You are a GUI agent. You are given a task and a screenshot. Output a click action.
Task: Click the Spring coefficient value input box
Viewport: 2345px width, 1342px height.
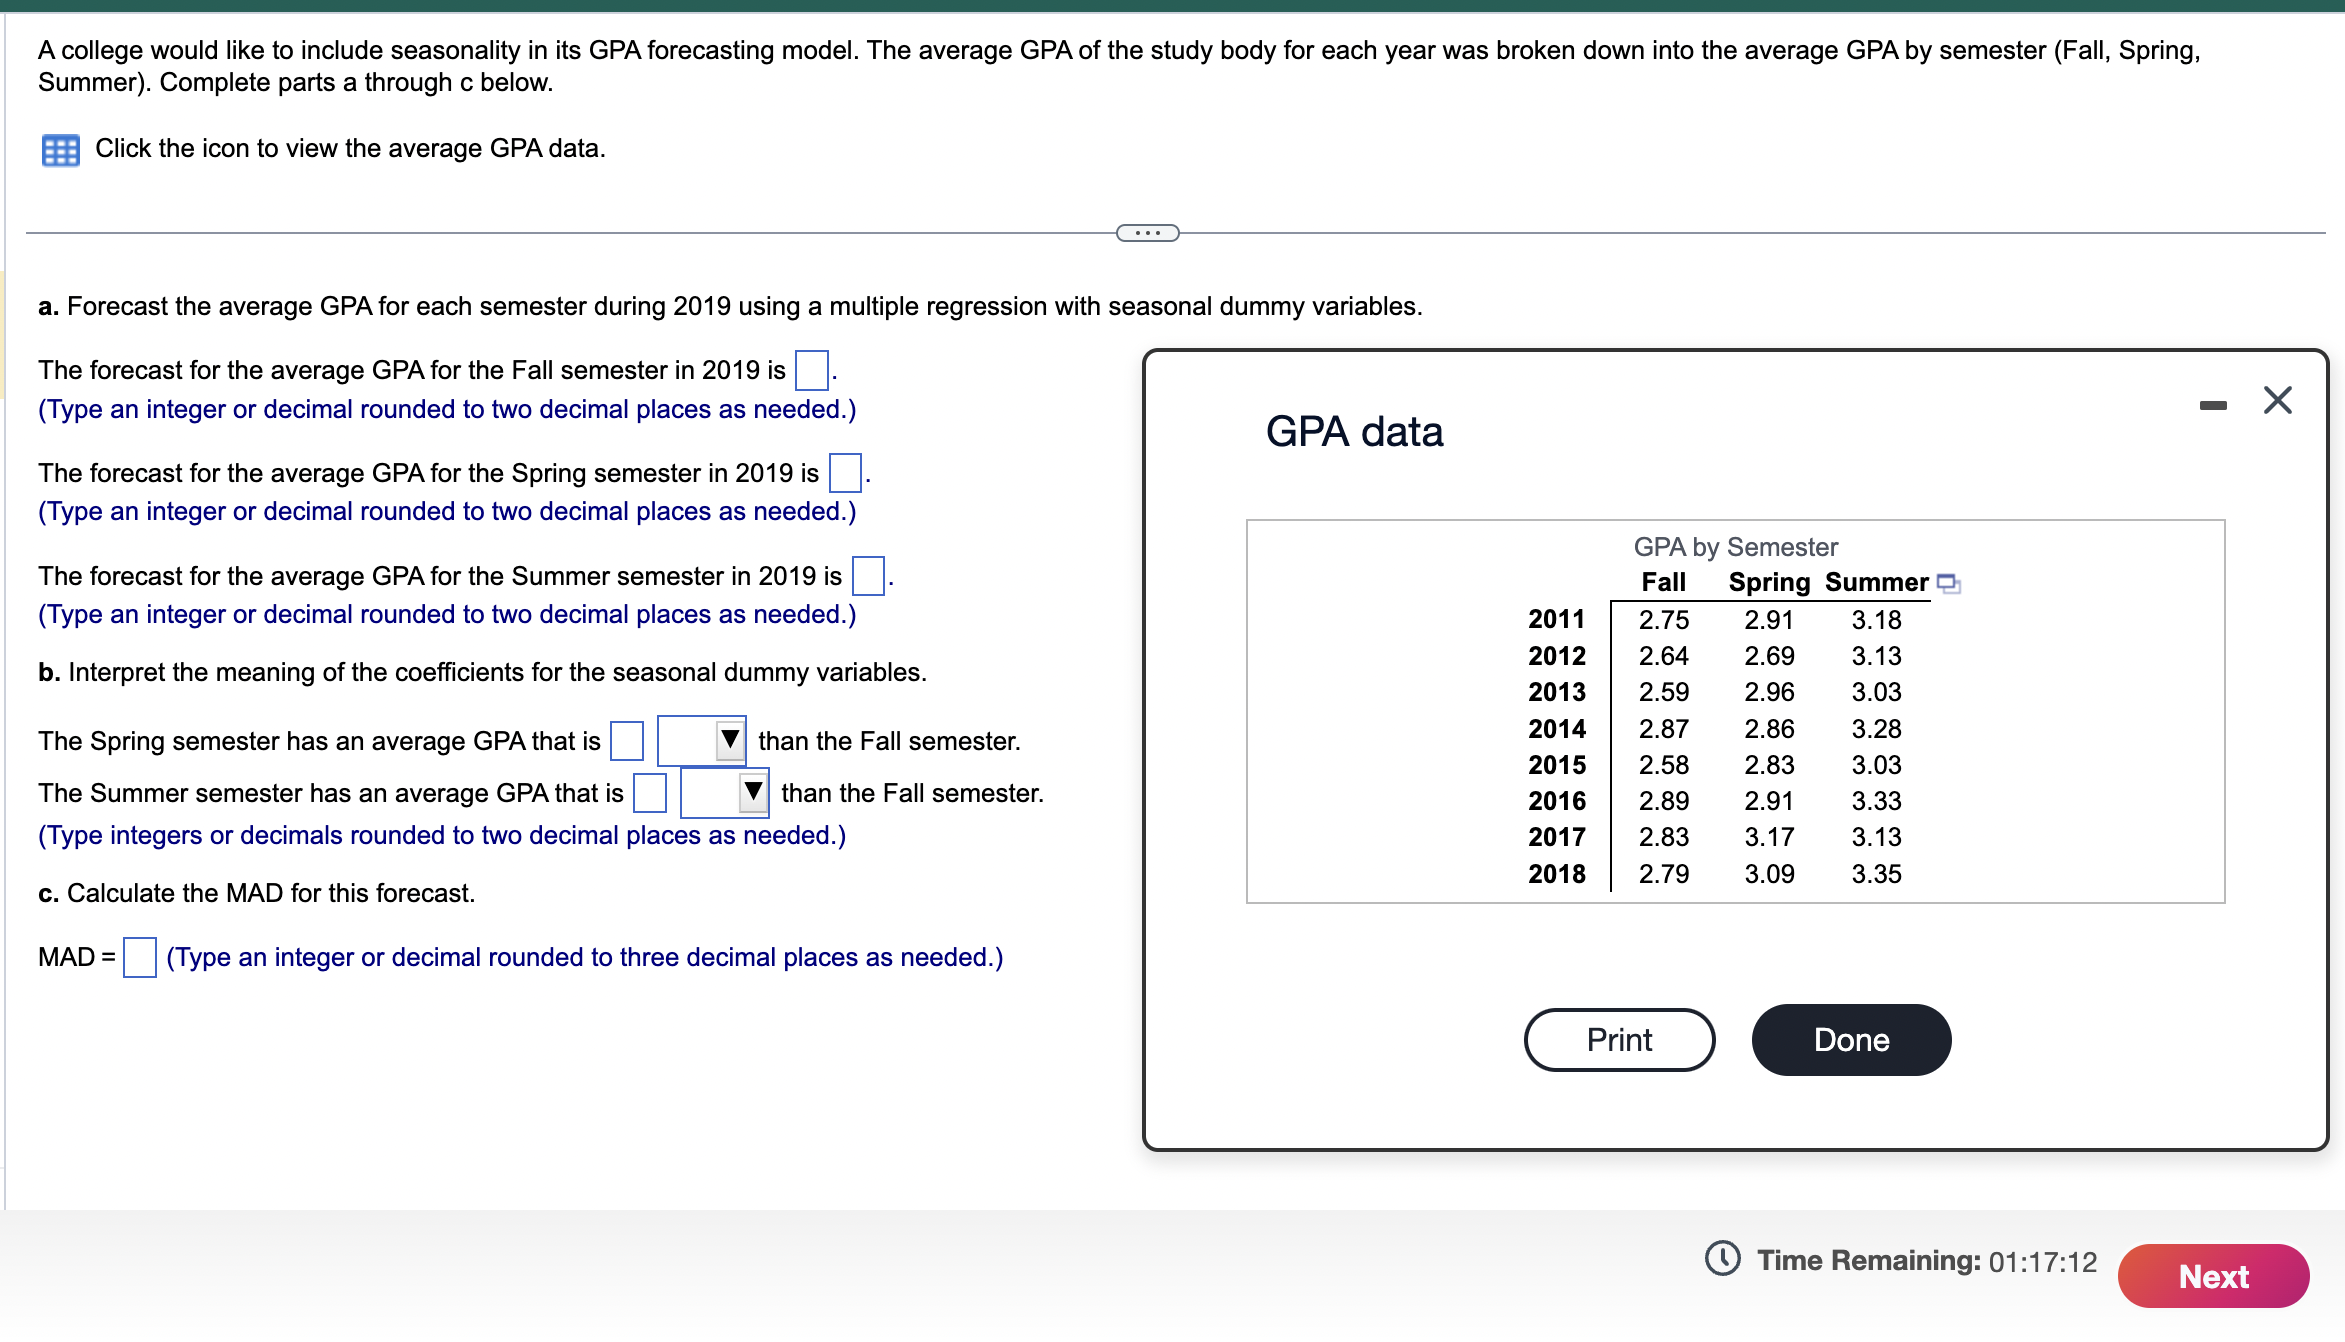point(627,741)
